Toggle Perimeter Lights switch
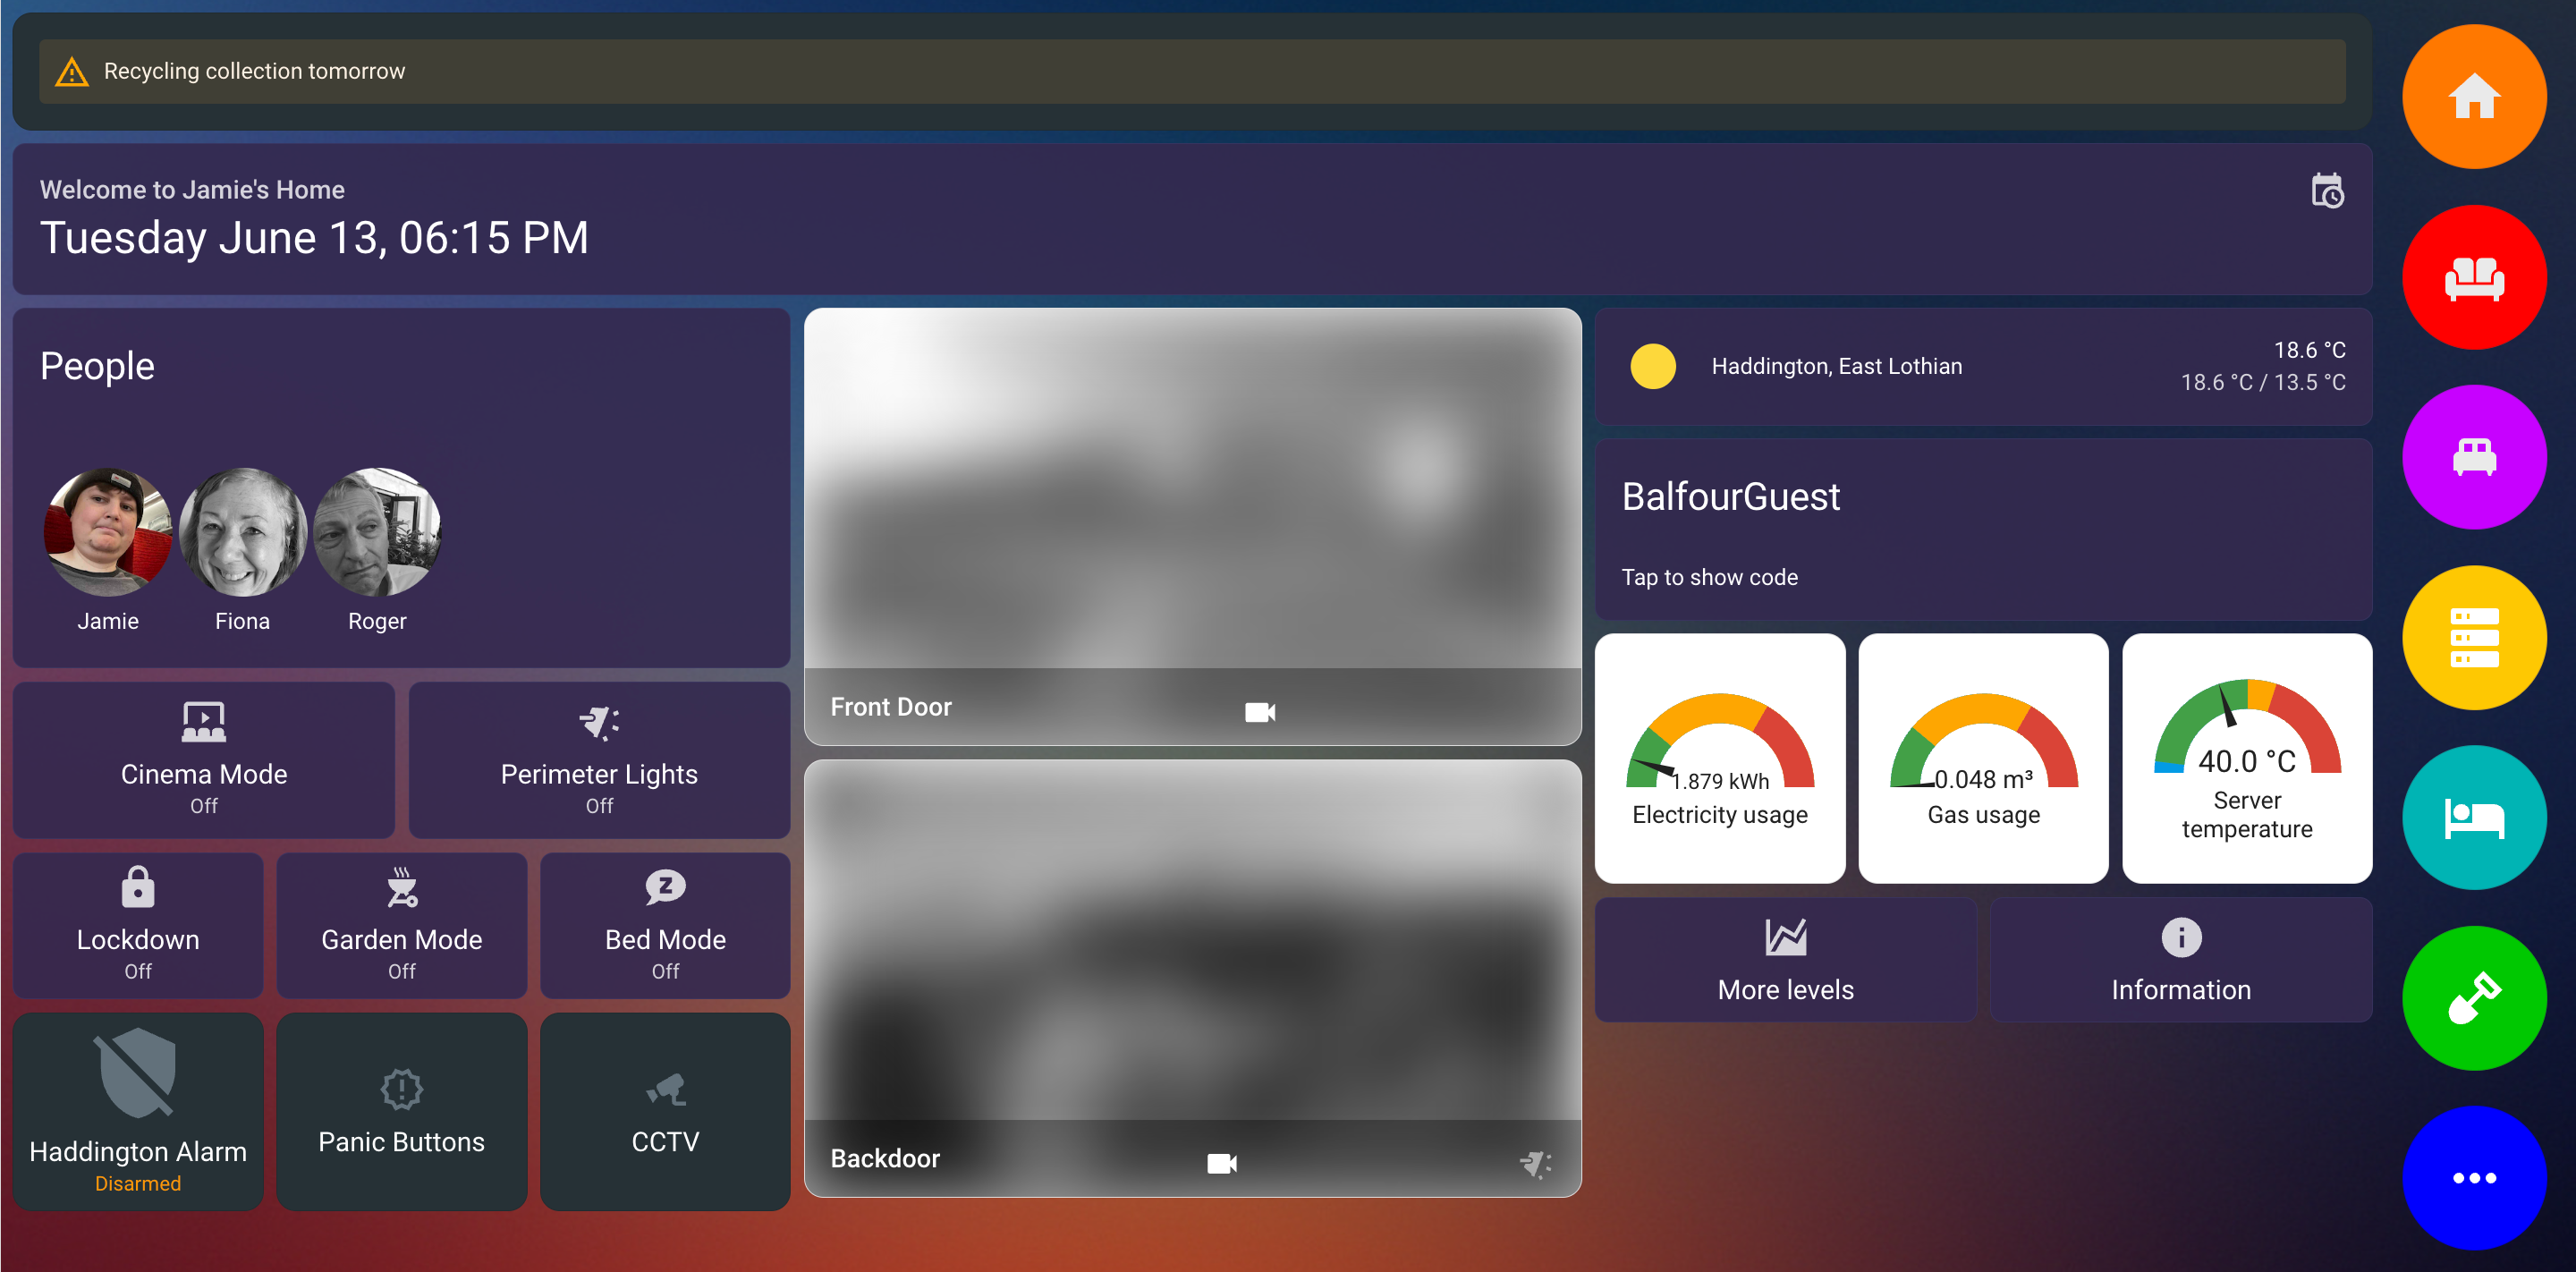Viewport: 2576px width, 1272px height. [599, 760]
